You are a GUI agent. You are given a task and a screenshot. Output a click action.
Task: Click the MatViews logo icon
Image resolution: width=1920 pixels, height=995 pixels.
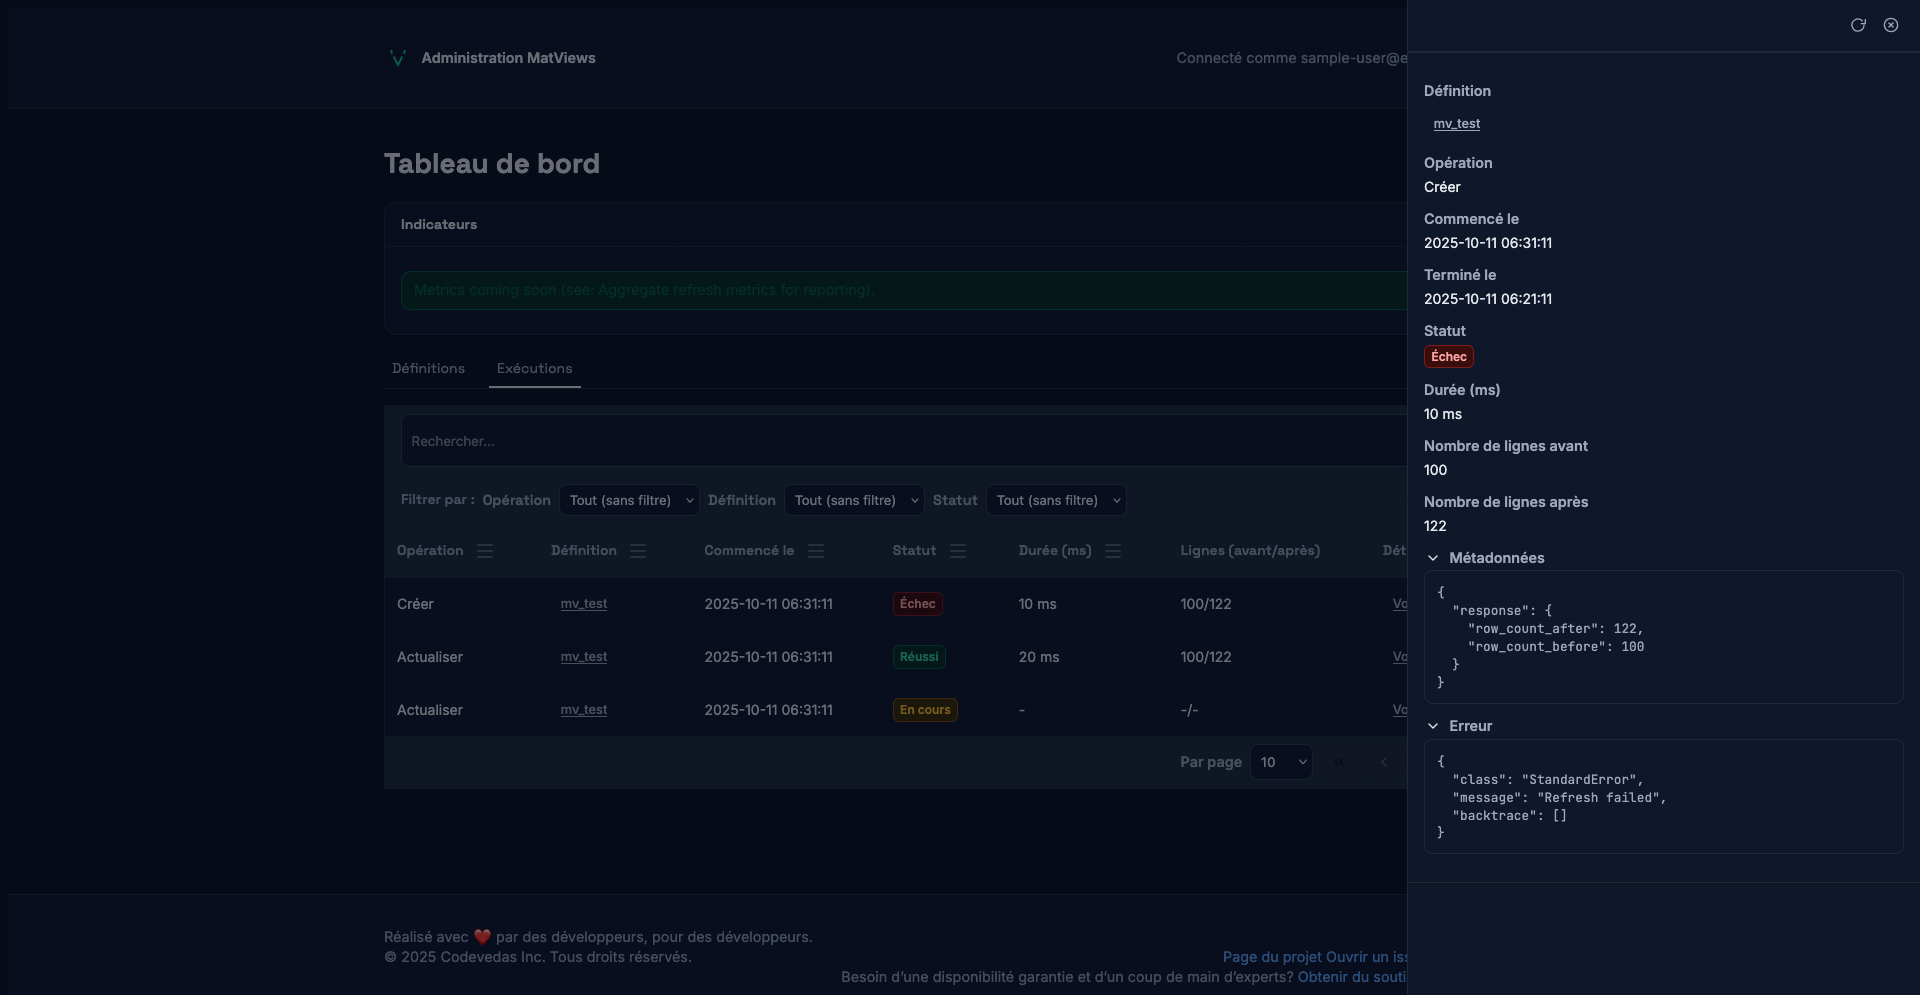tap(397, 58)
